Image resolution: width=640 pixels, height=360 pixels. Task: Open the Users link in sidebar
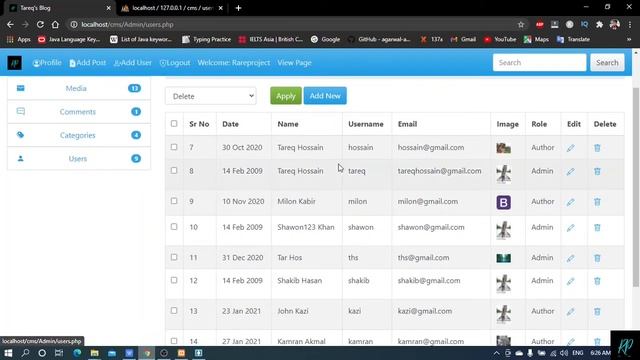(x=78, y=159)
